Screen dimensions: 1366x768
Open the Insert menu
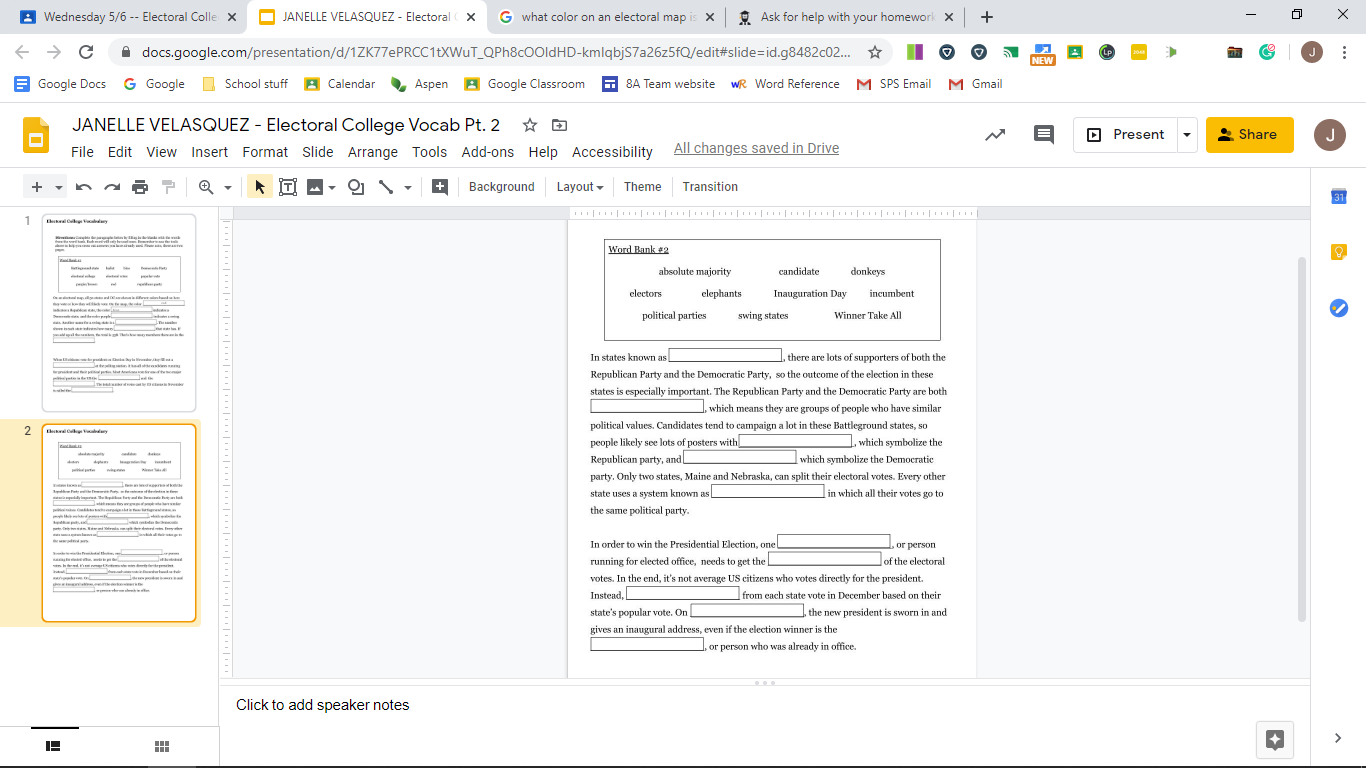[210, 152]
